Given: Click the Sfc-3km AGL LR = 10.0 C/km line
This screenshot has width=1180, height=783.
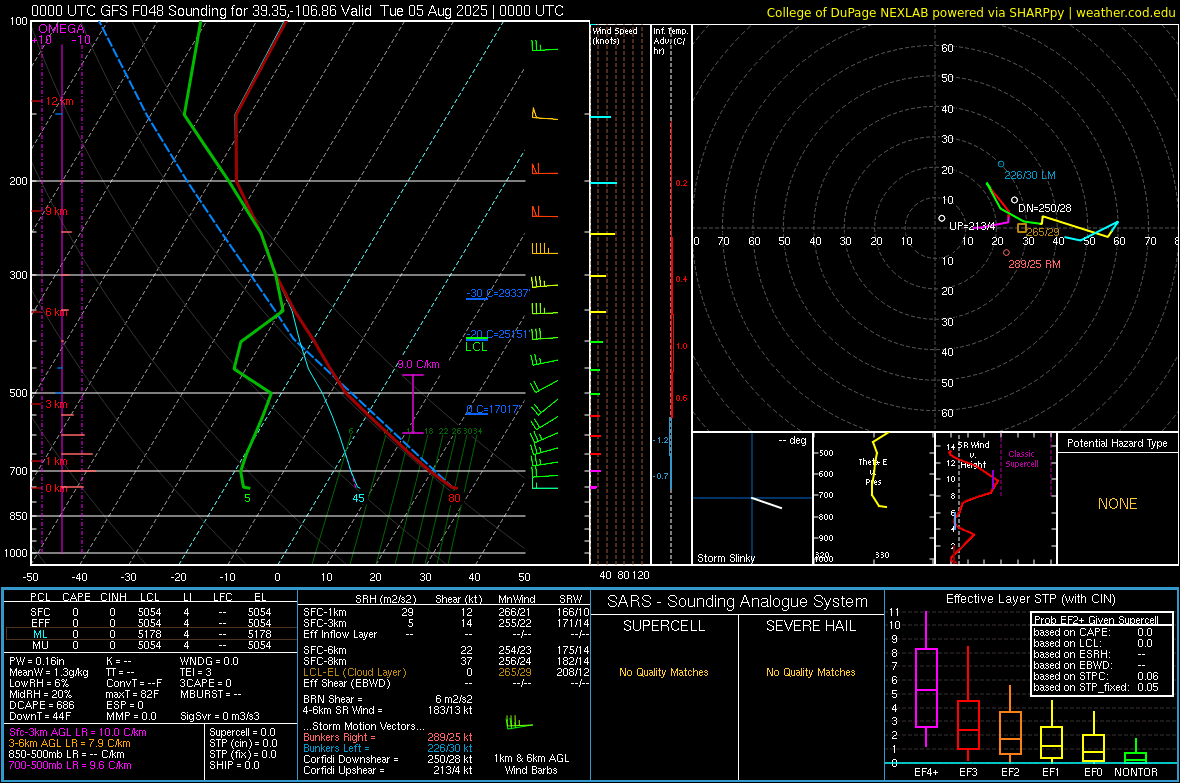Looking at the screenshot, I should 78,732.
